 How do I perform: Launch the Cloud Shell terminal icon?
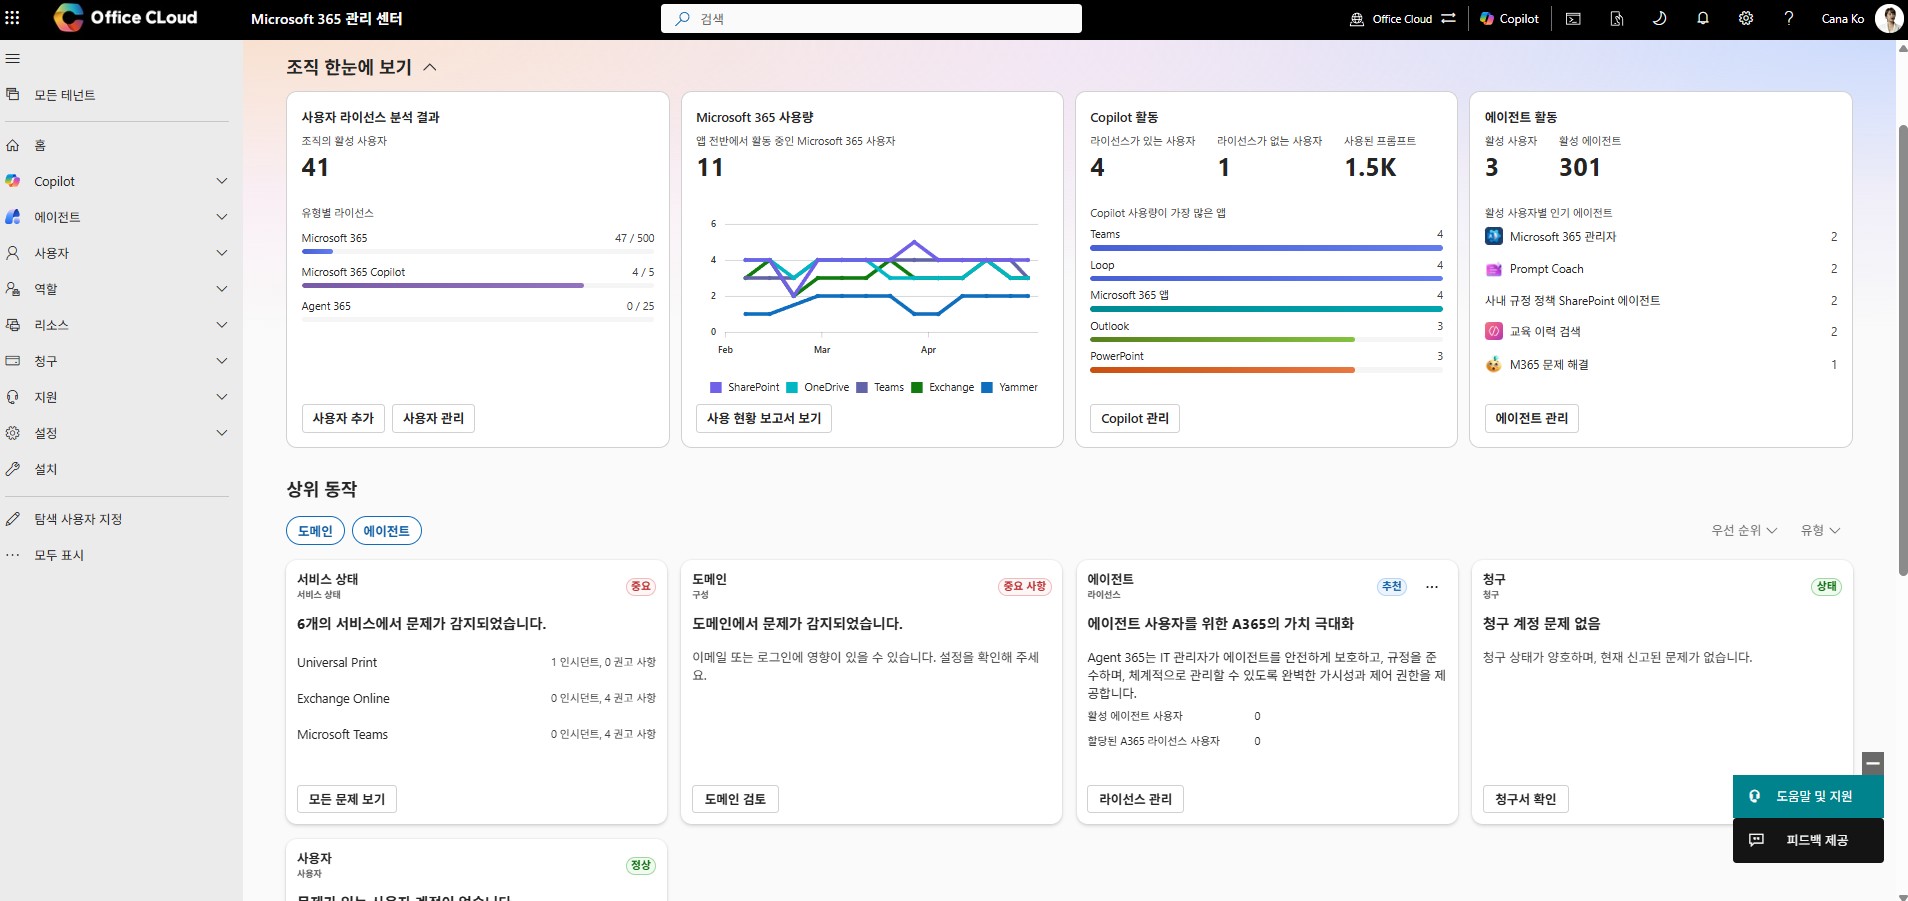click(x=1573, y=18)
